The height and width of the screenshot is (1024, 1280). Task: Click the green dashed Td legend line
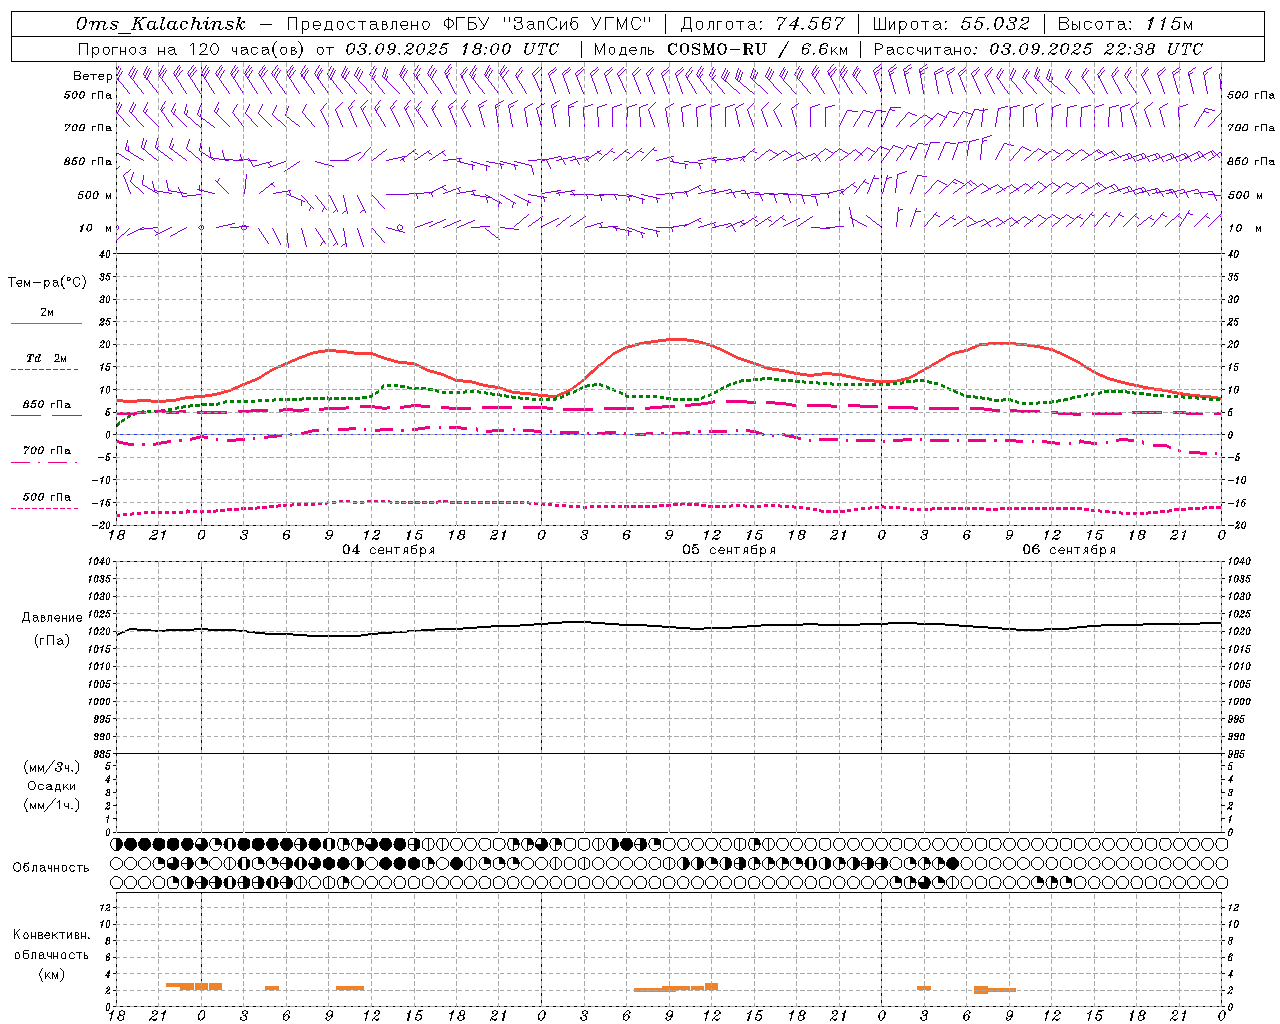click(x=45, y=370)
